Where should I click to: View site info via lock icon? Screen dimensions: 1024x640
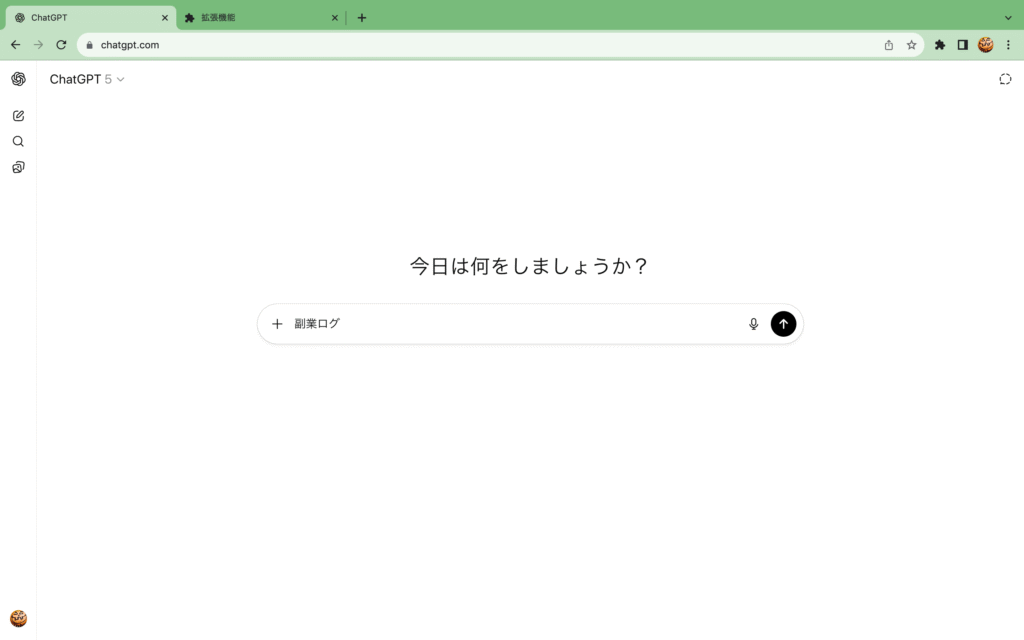[x=89, y=45]
